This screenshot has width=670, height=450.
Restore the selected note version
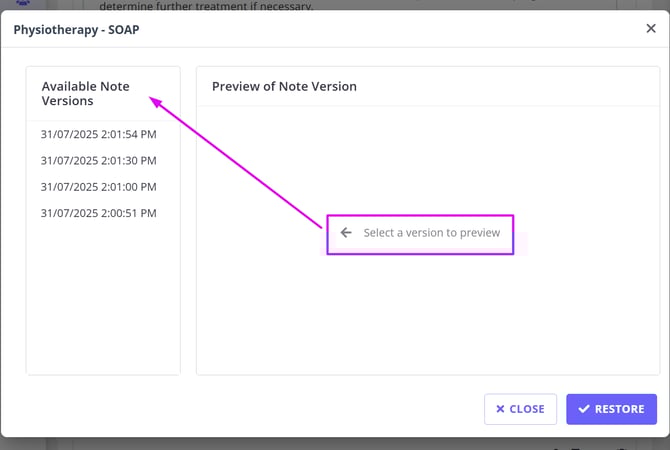click(x=611, y=409)
